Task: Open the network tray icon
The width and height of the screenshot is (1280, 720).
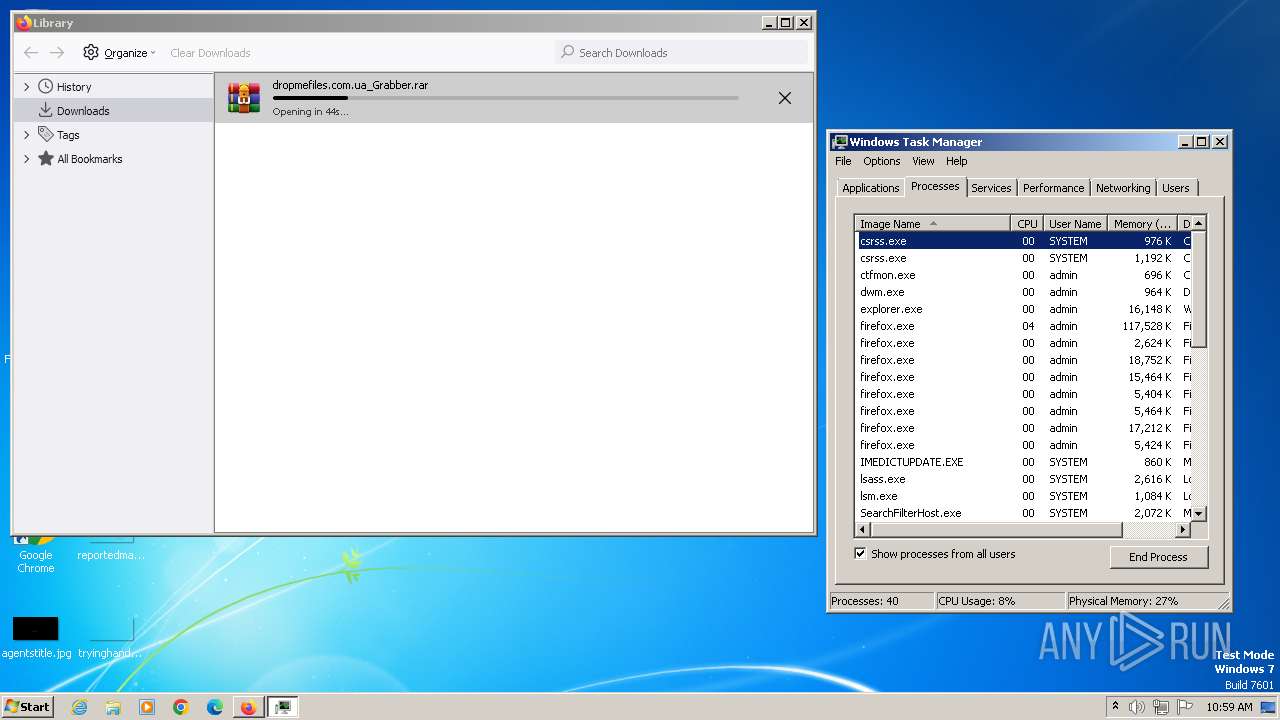Action: 1161,707
